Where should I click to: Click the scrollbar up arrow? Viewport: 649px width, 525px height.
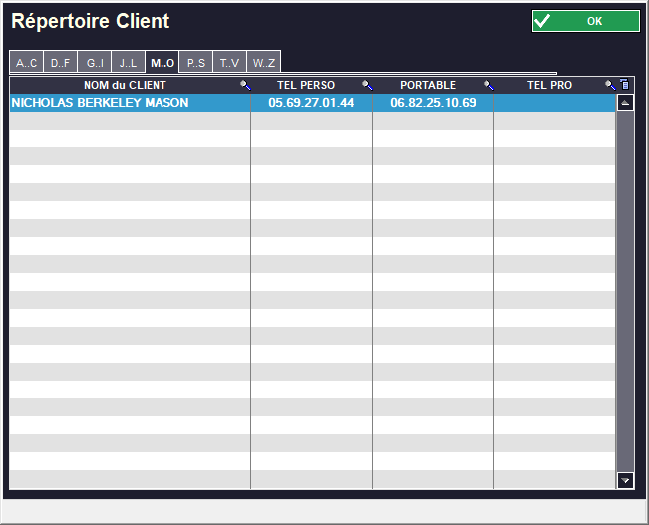(x=626, y=103)
